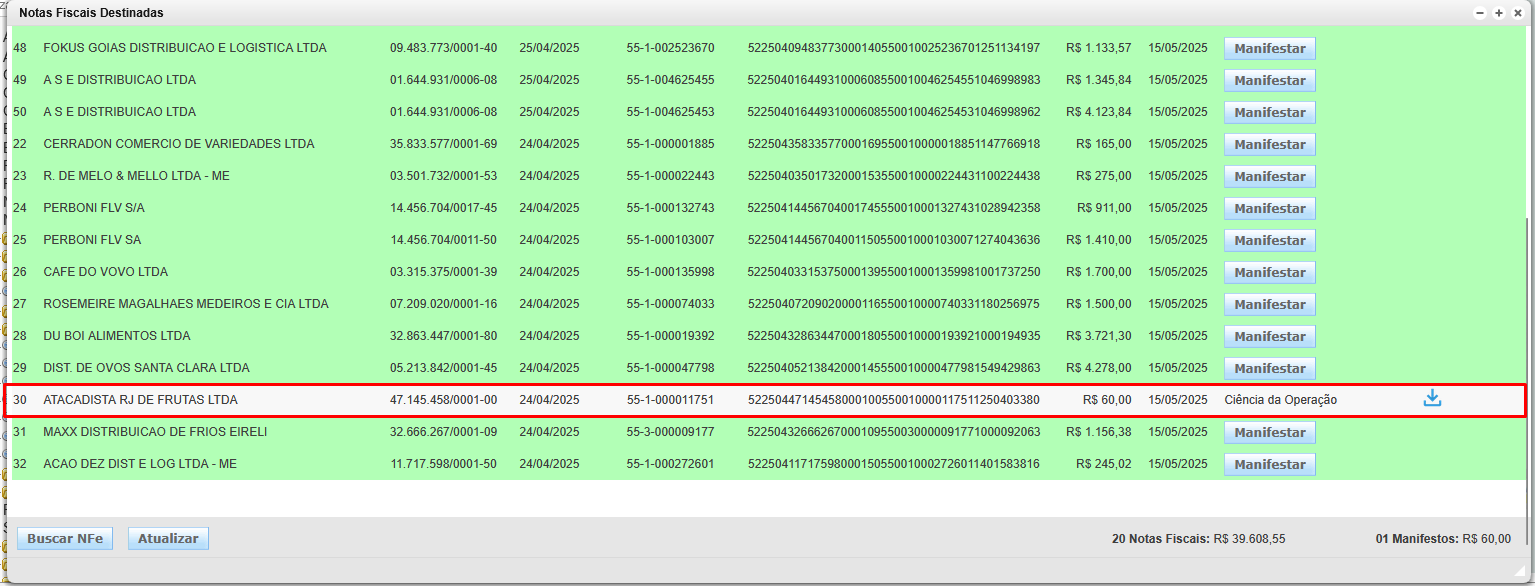Viewport: 1535px width, 586px height.
Task: Click the resize grip in the window corner
Action: tap(1519, 569)
